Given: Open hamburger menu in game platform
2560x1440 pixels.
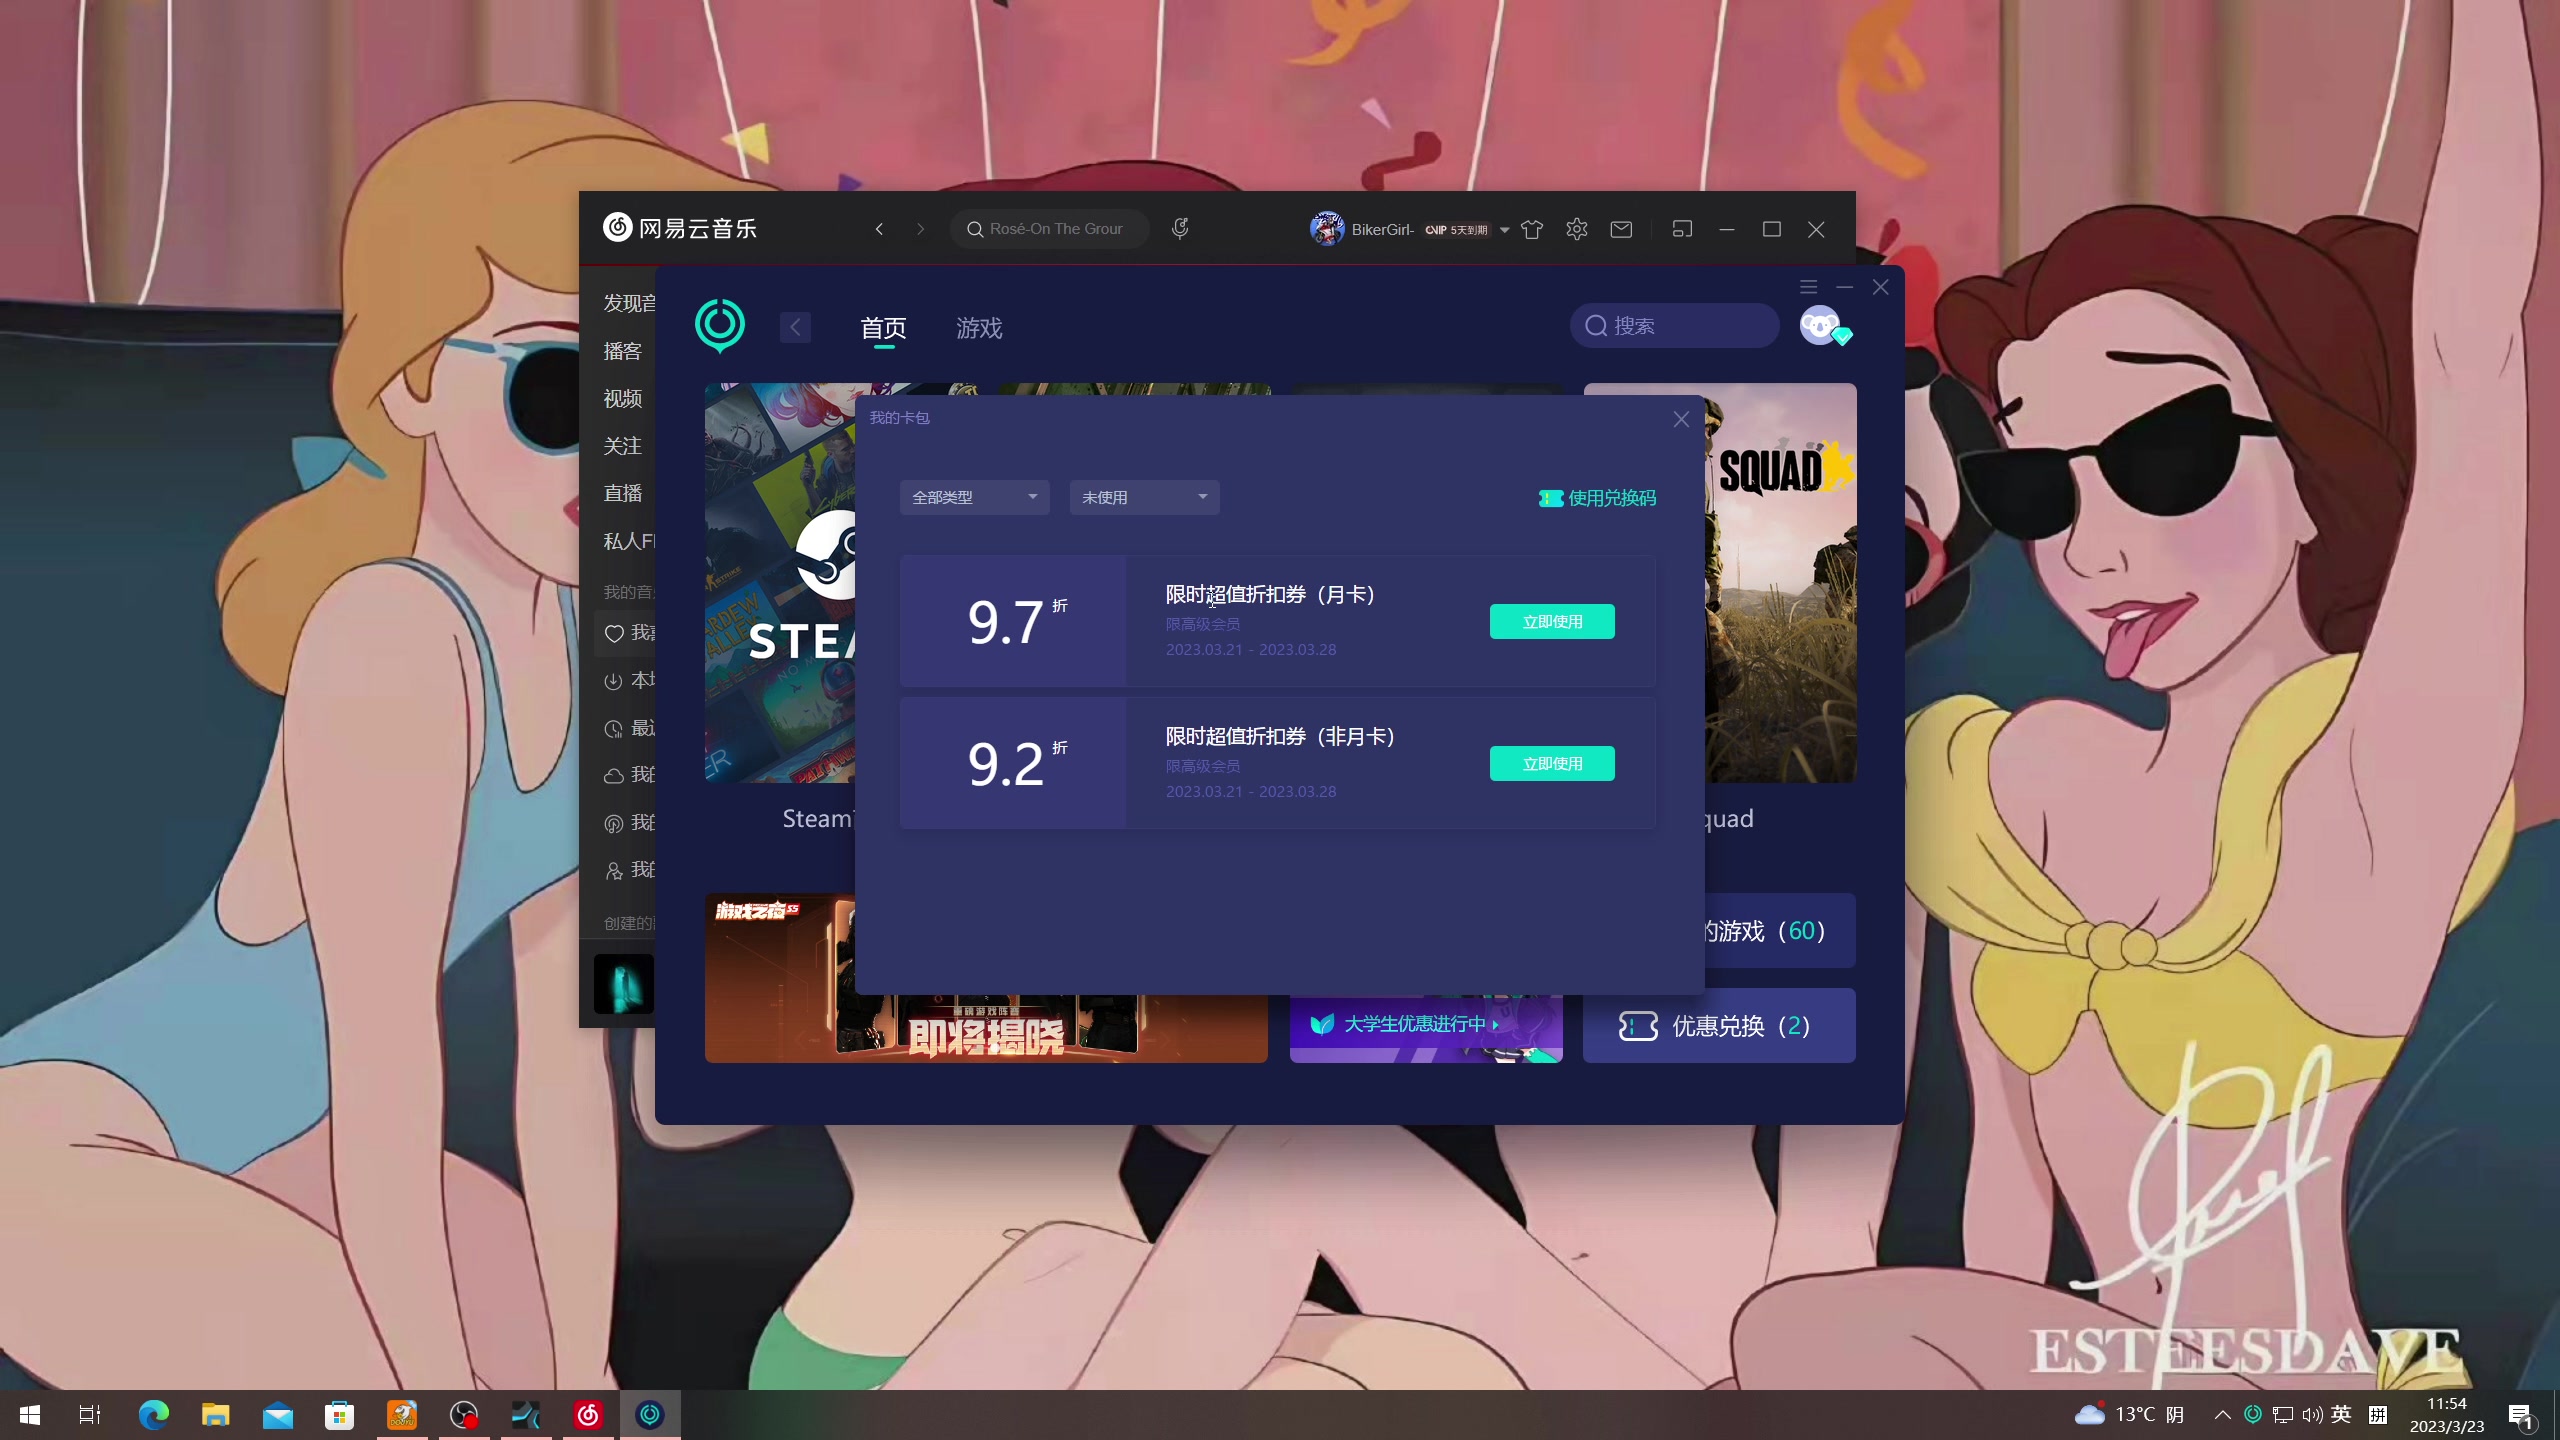Looking at the screenshot, I should pyautogui.click(x=1808, y=287).
